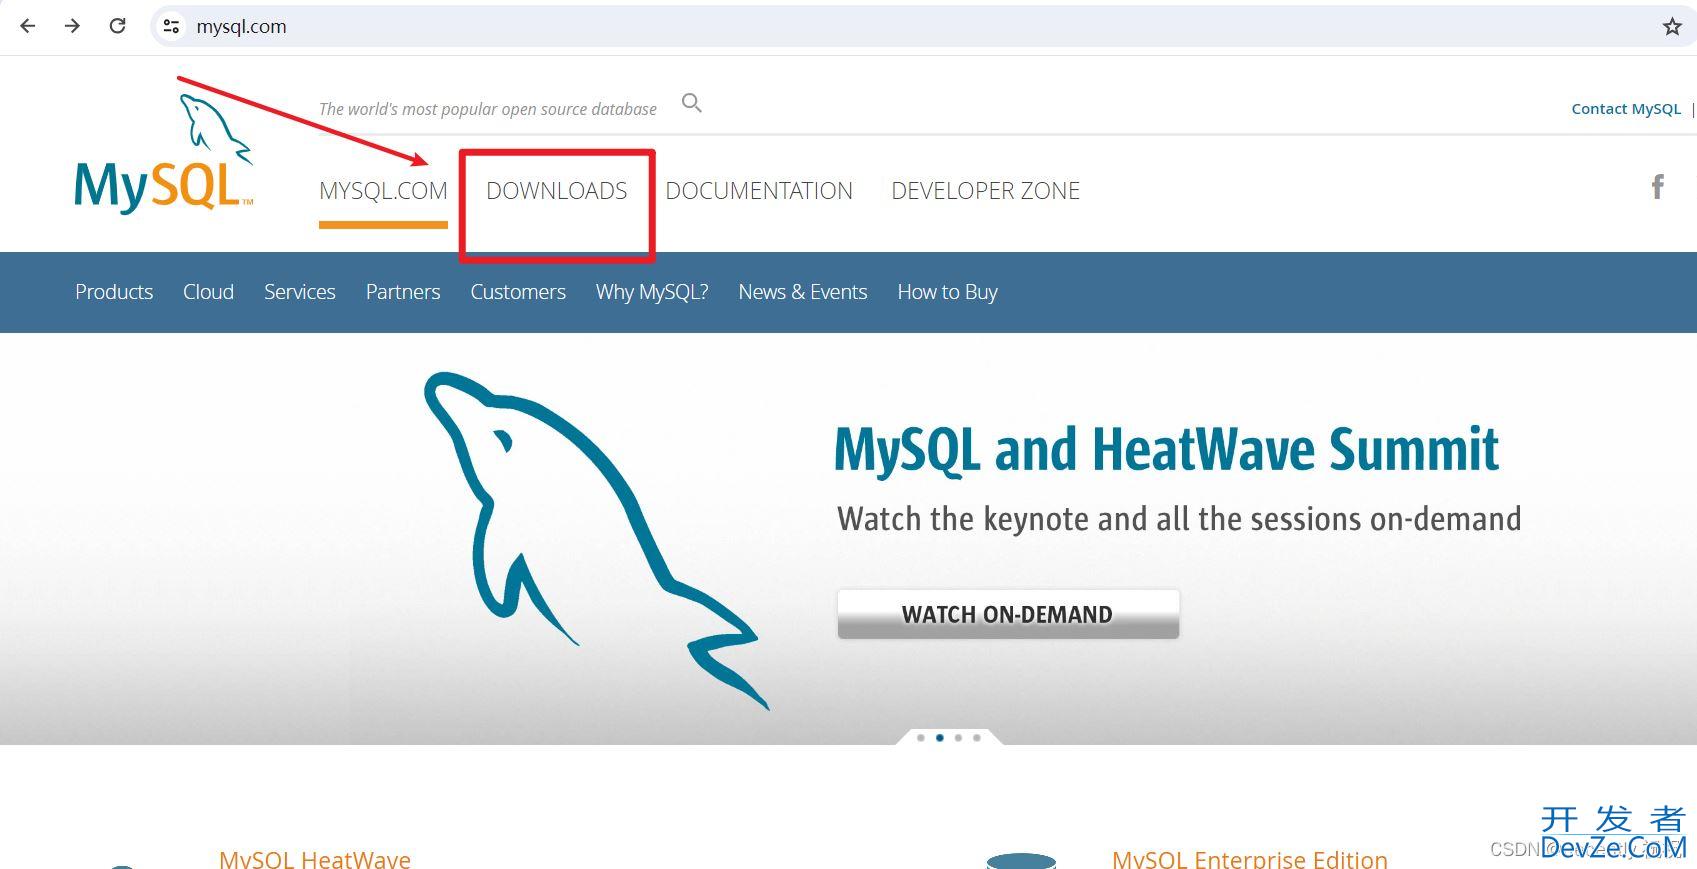This screenshot has height=869, width=1697.
Task: Go back using the browser back arrow
Action: point(28,26)
